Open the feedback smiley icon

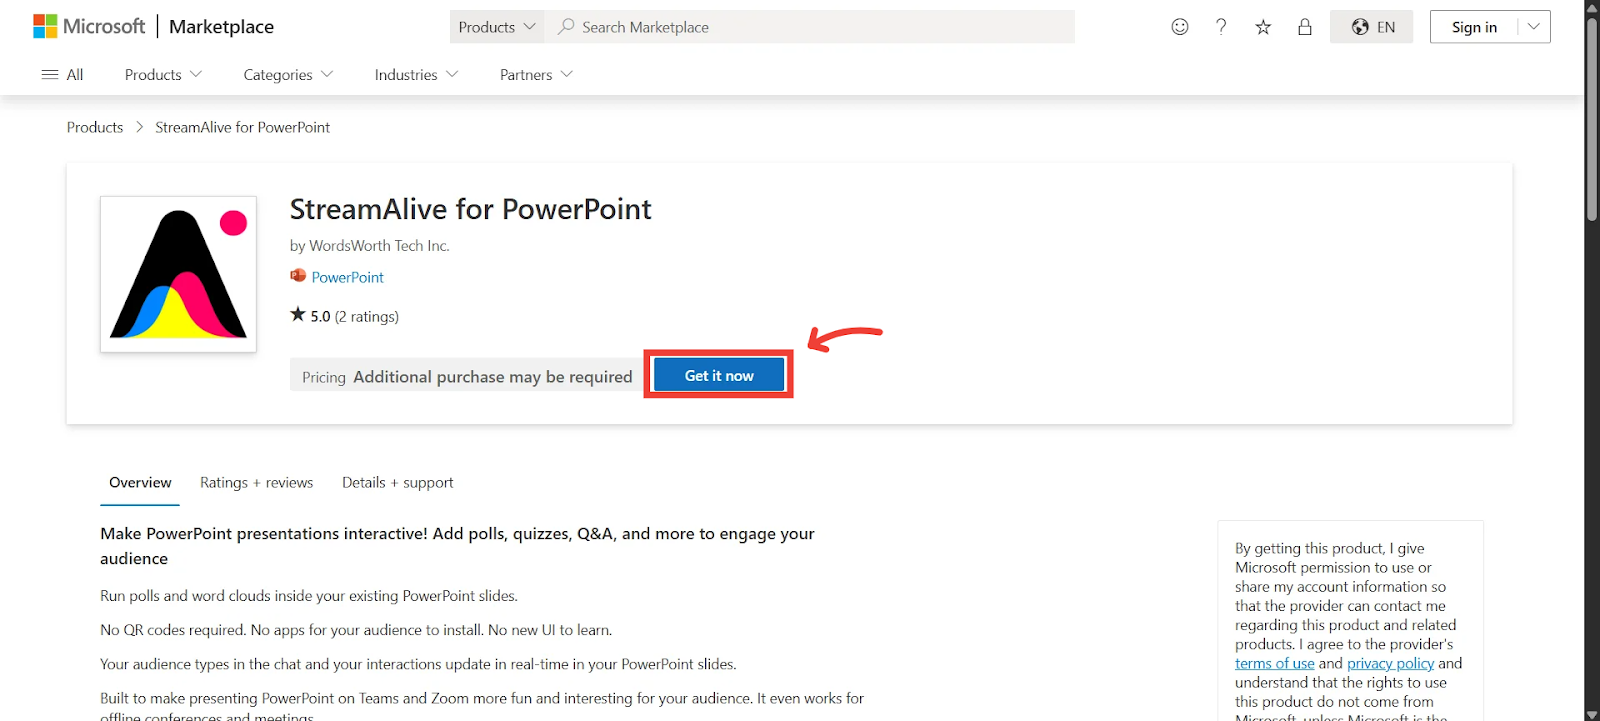coord(1180,27)
